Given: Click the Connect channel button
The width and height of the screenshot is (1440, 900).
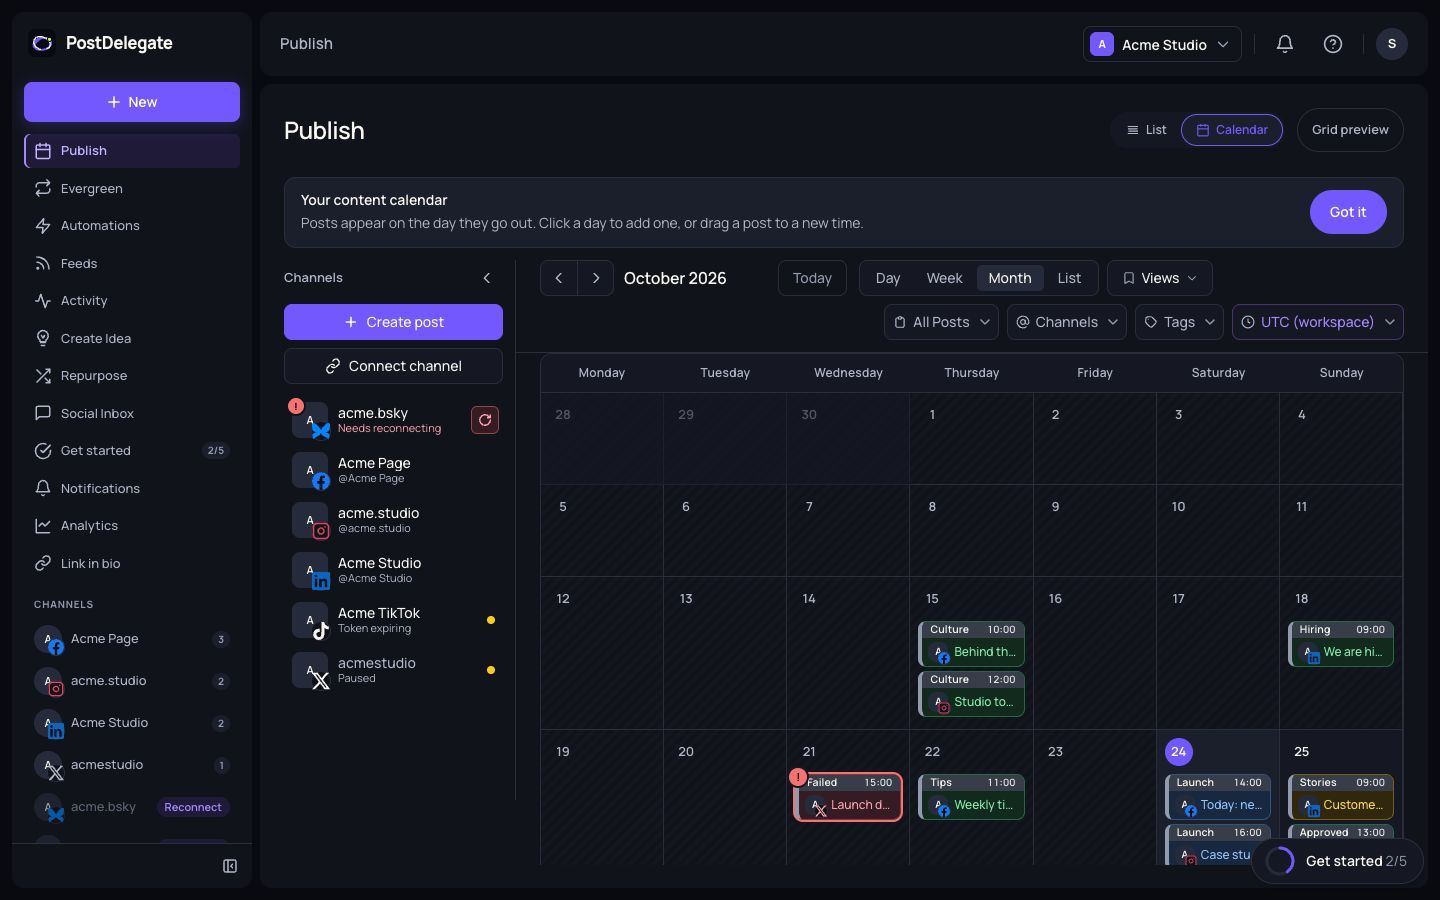Looking at the screenshot, I should 393,366.
